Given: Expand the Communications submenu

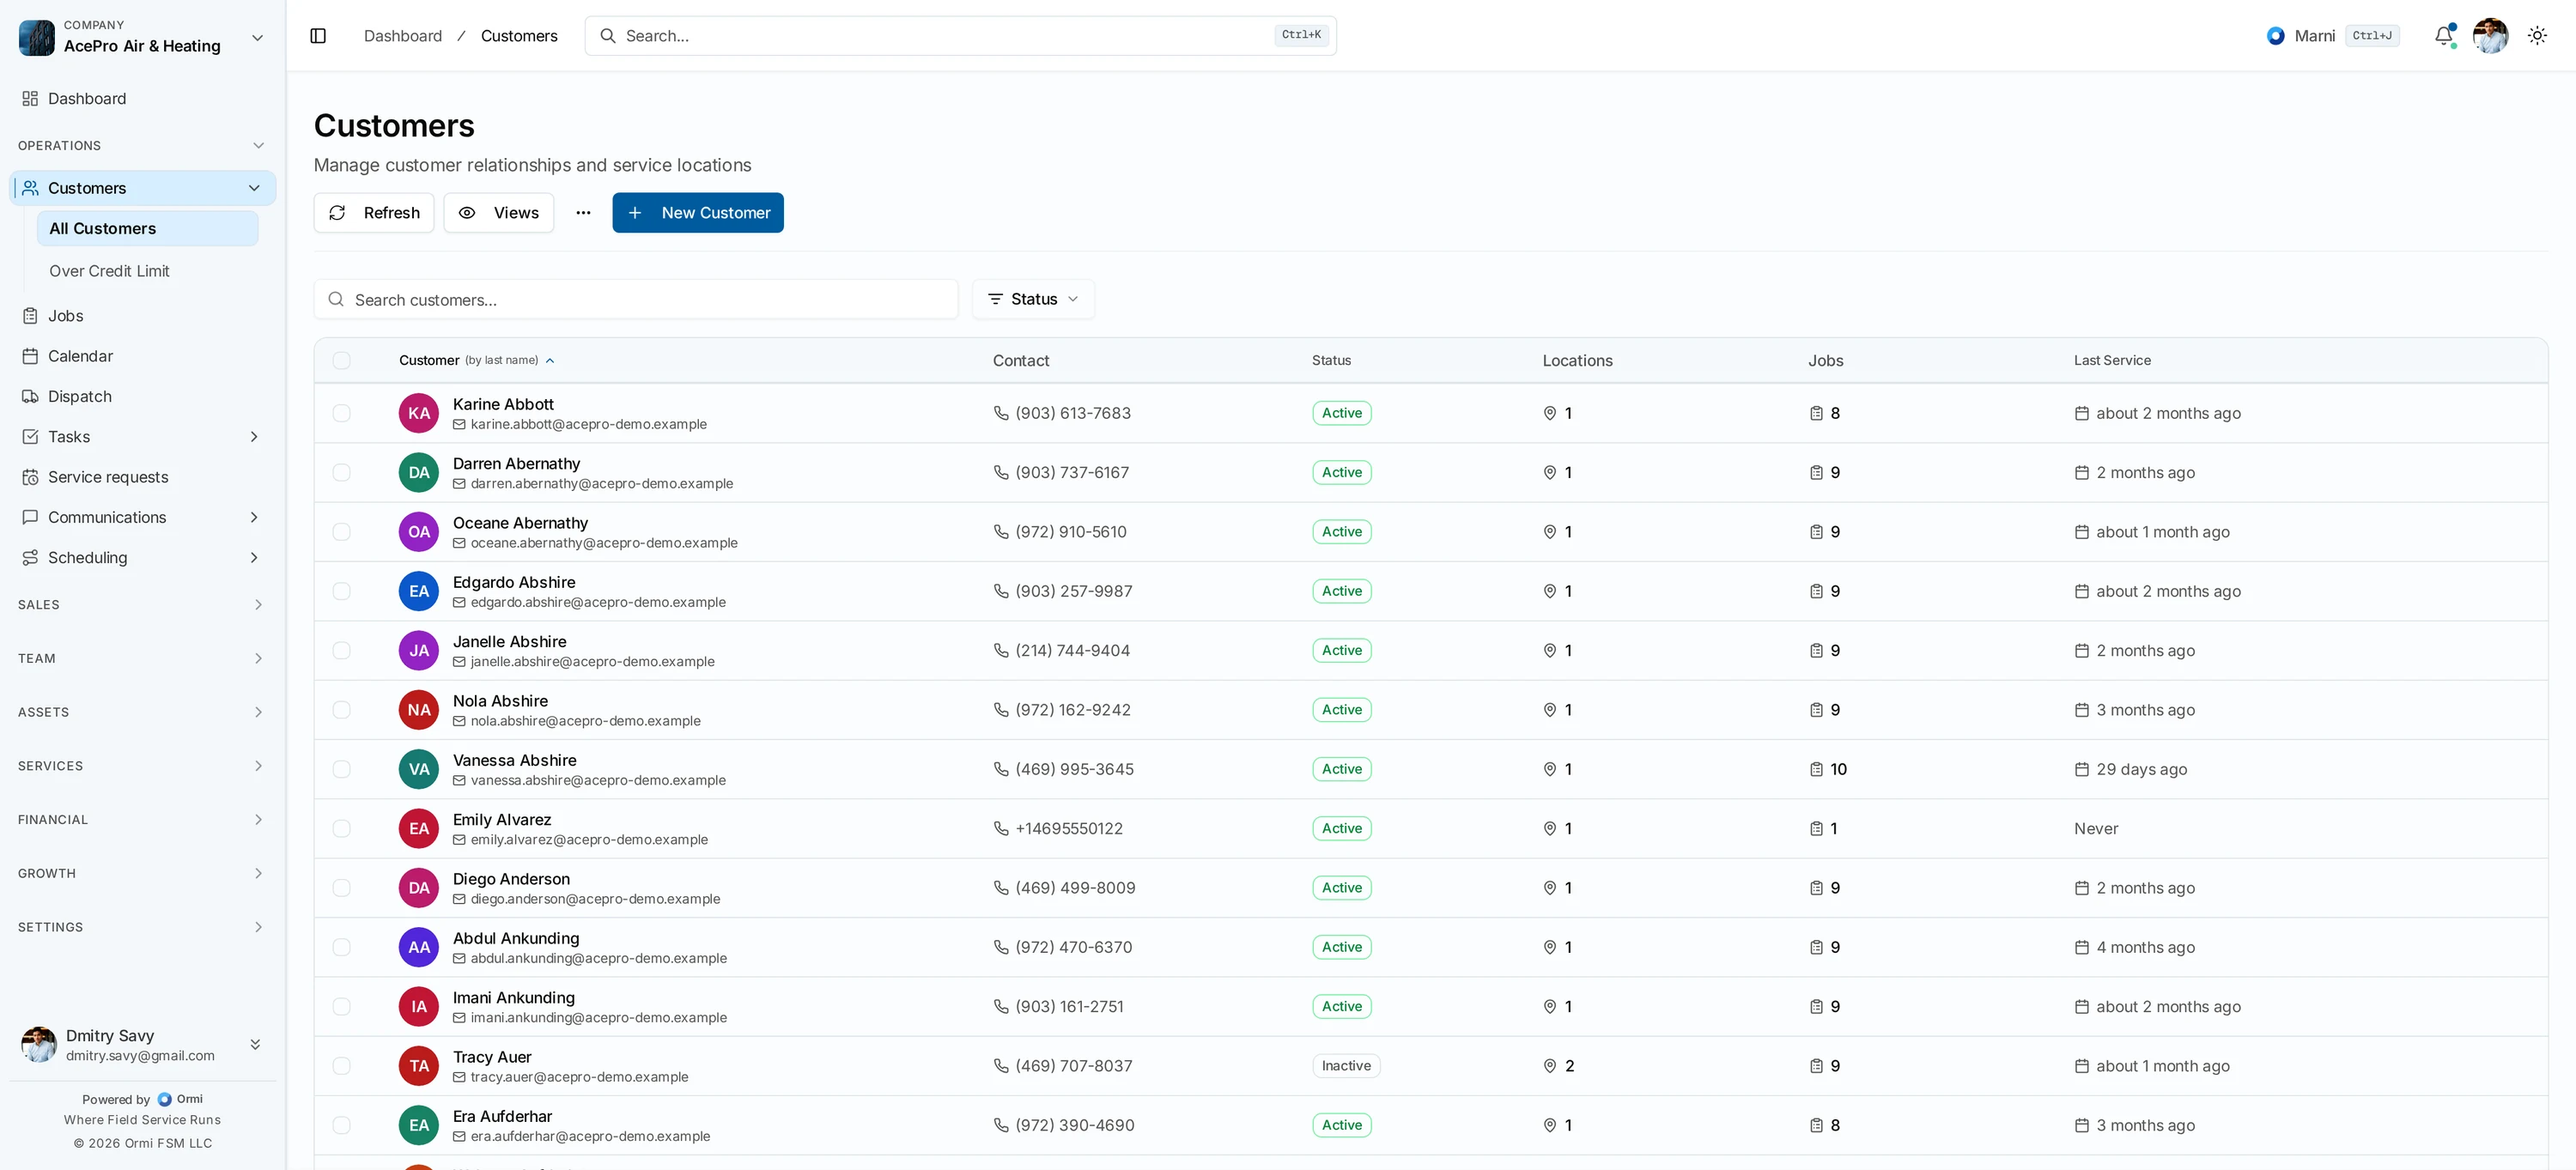Looking at the screenshot, I should click(x=254, y=517).
